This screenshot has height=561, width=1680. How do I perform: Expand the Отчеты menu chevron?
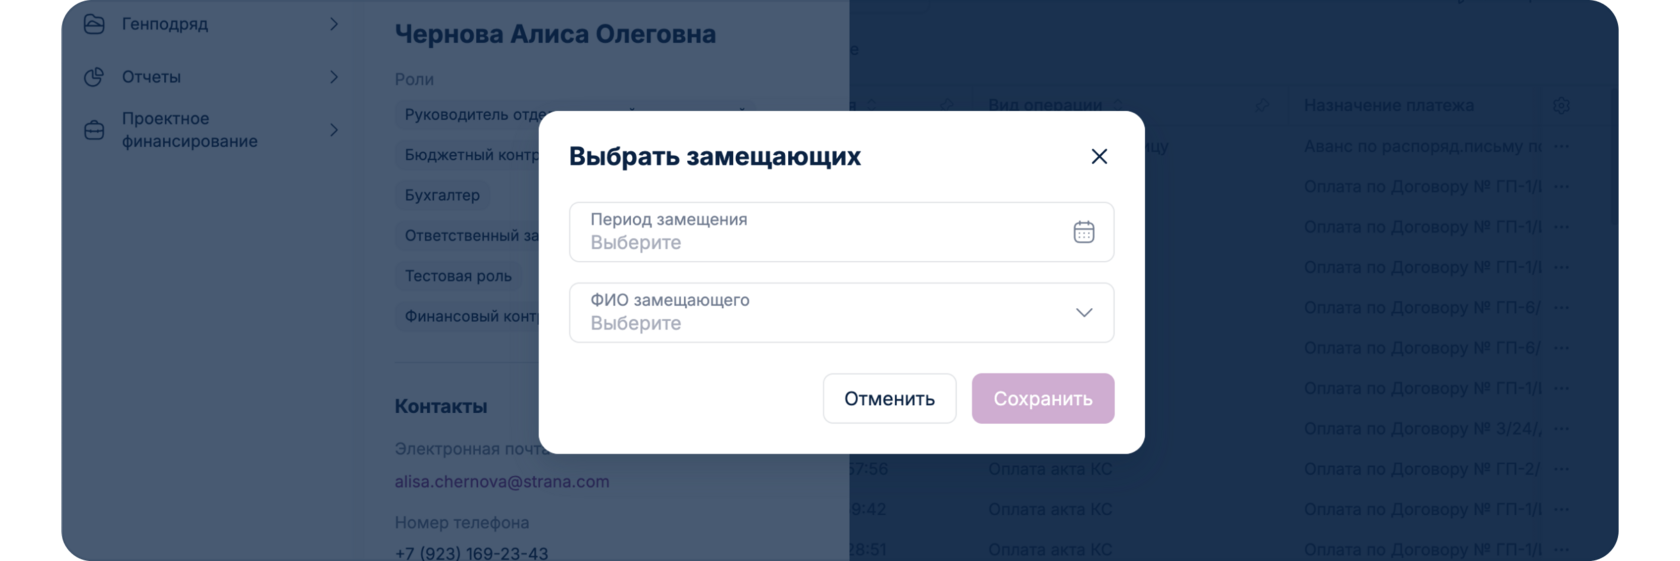334,77
